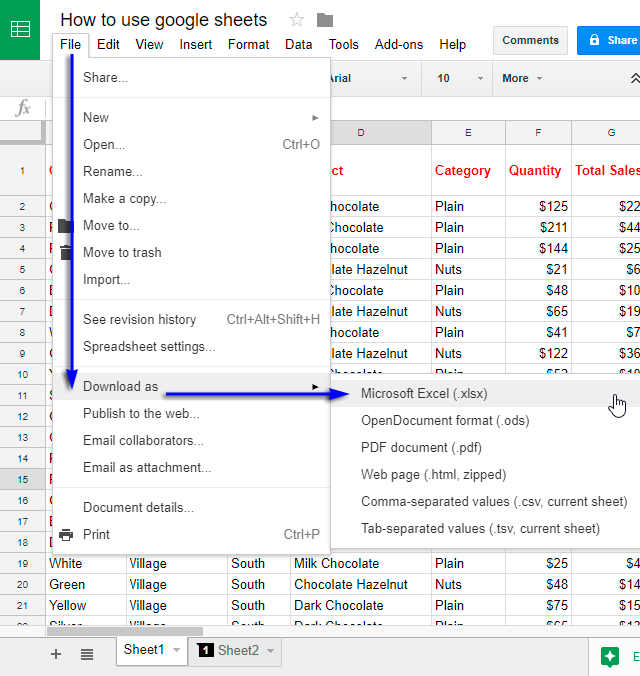
Task: Click the $125 cell in row 2
Action: [538, 207]
